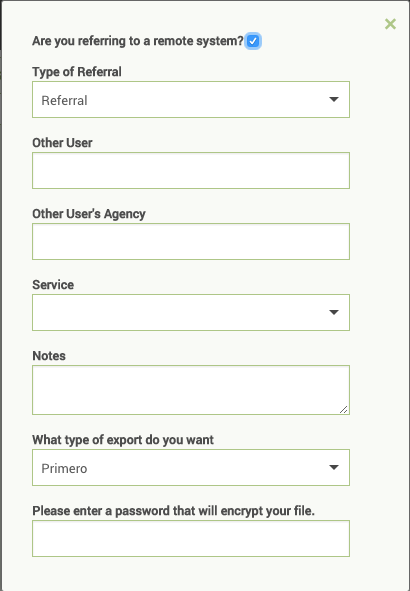Focus the Other User's Agency text box
This screenshot has height=591, width=410.
[191, 242]
